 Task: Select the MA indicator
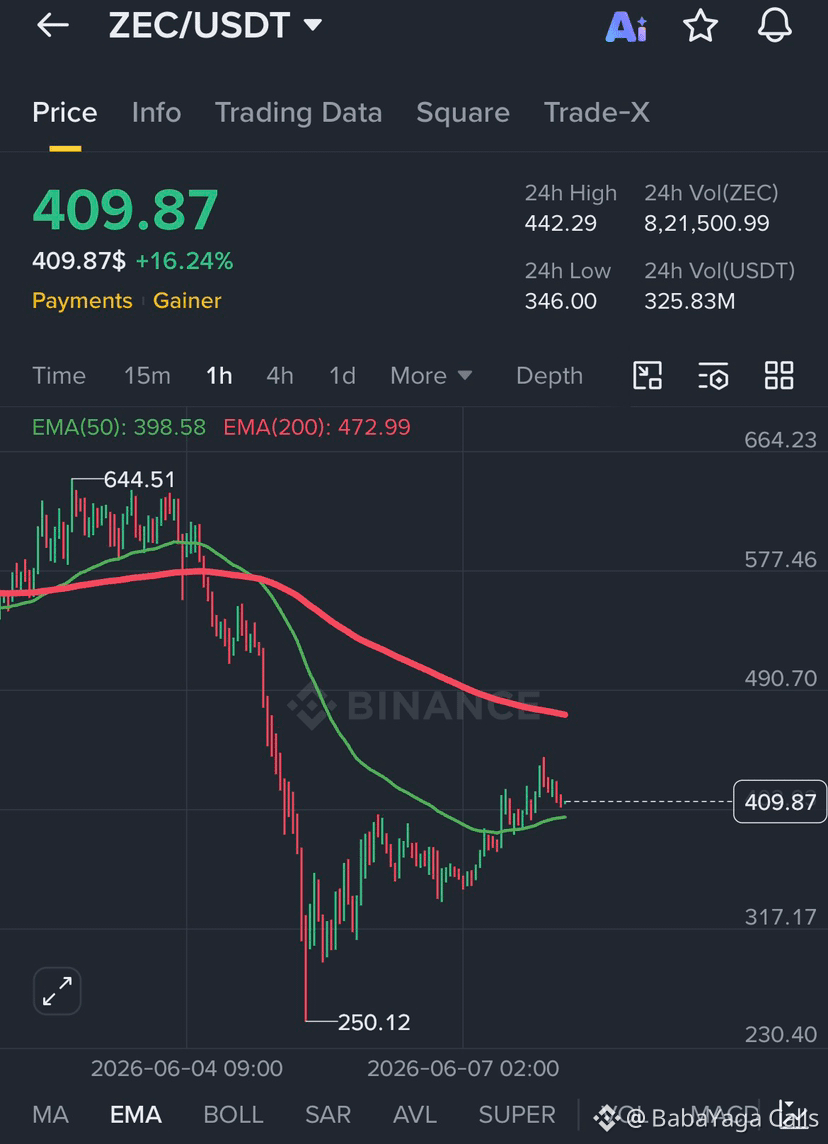(x=50, y=1115)
